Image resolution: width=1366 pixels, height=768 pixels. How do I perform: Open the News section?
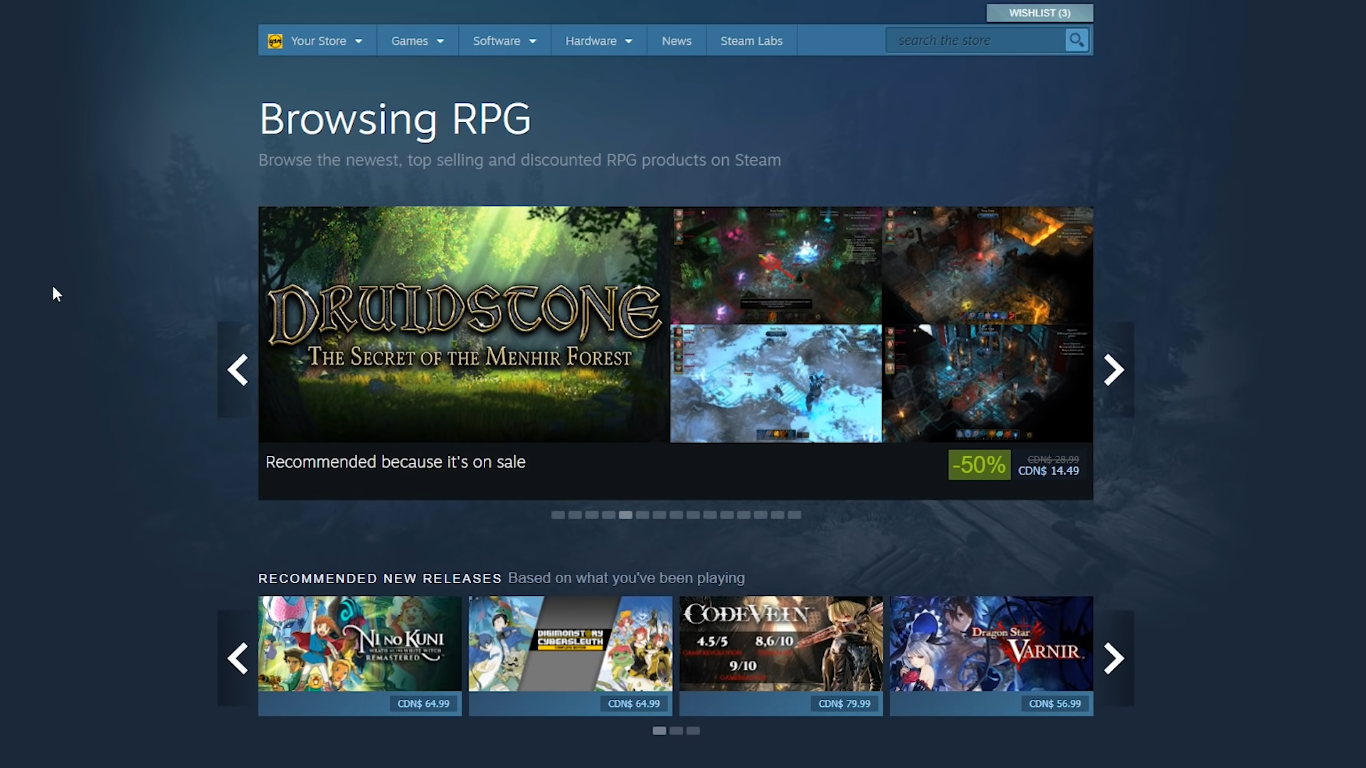coord(676,40)
